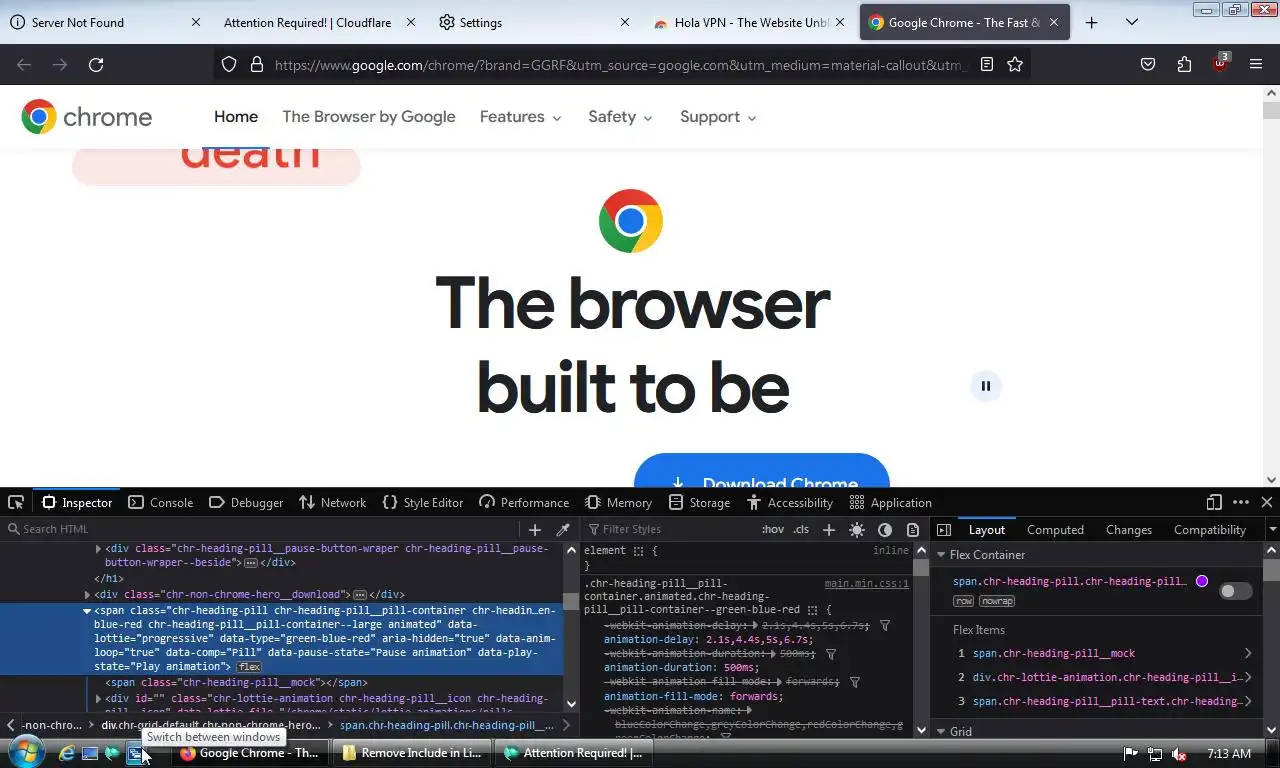Image resolution: width=1280 pixels, height=768 pixels.
Task: Expand the chr-non-chrome-hero__download div node
Action: point(87,595)
